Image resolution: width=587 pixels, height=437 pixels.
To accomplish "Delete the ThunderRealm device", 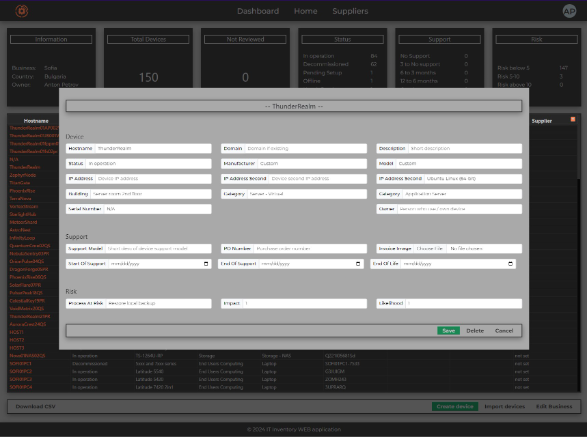I will (475, 331).
